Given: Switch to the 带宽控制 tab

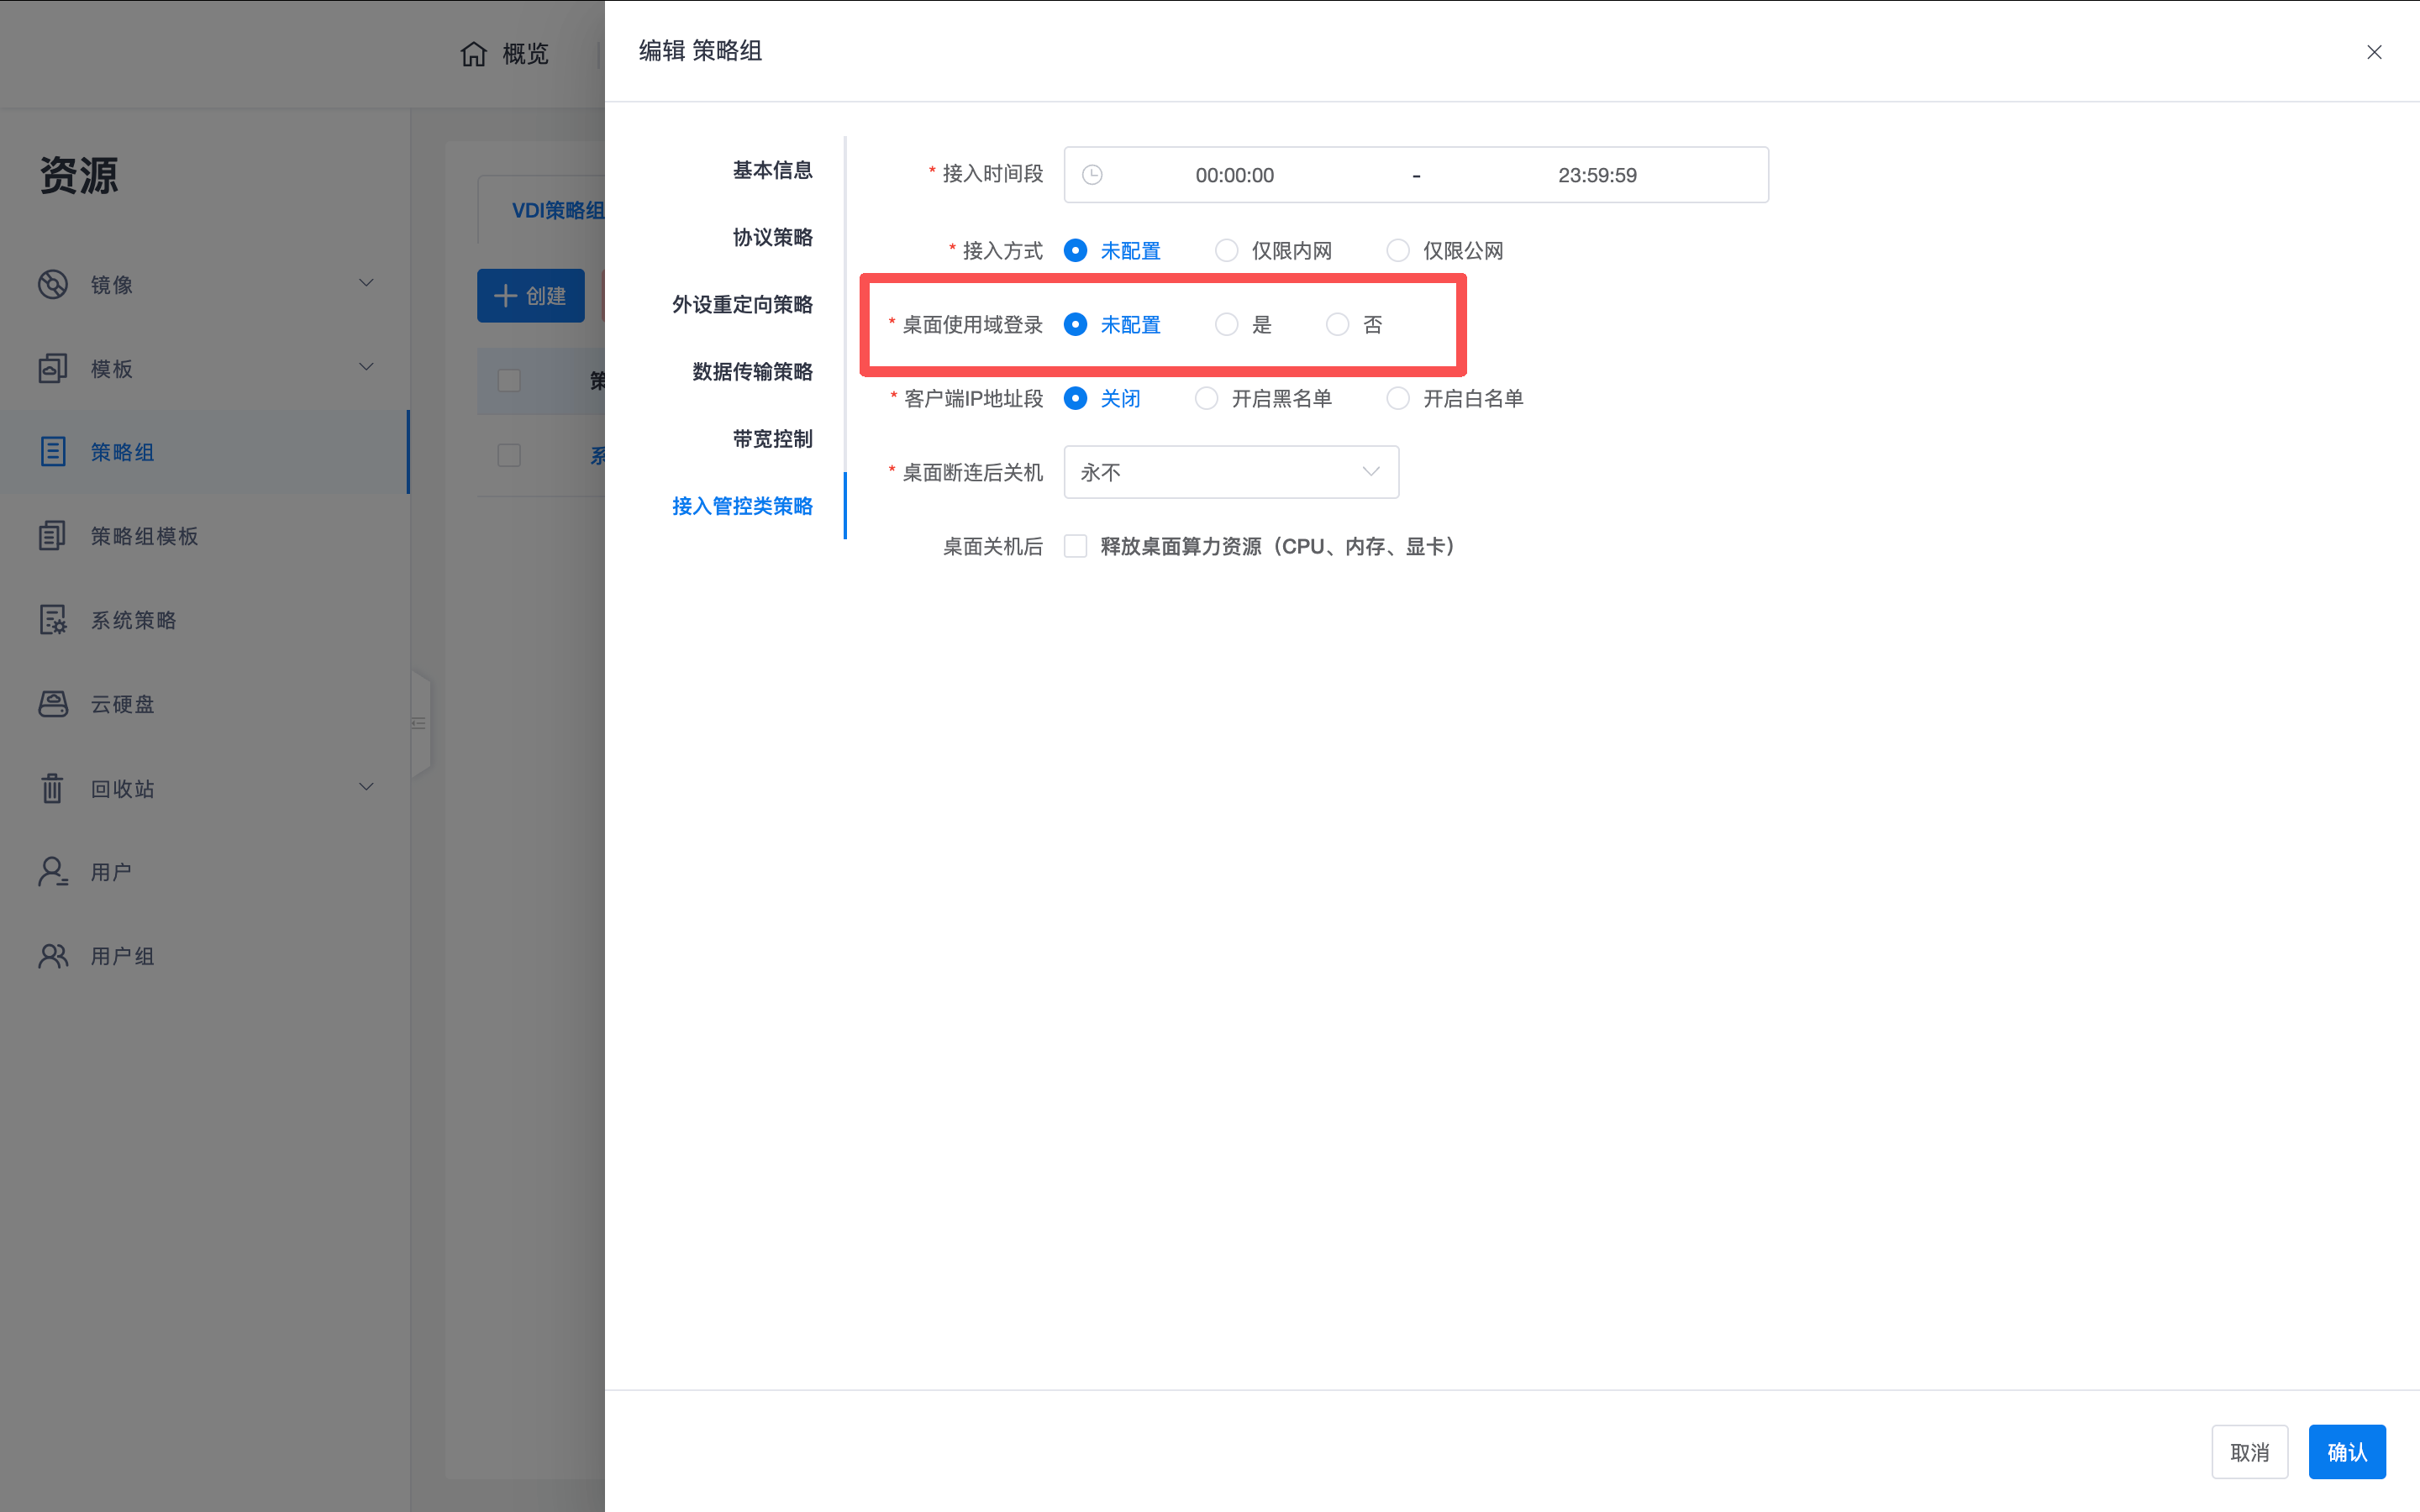Looking at the screenshot, I should [x=771, y=438].
